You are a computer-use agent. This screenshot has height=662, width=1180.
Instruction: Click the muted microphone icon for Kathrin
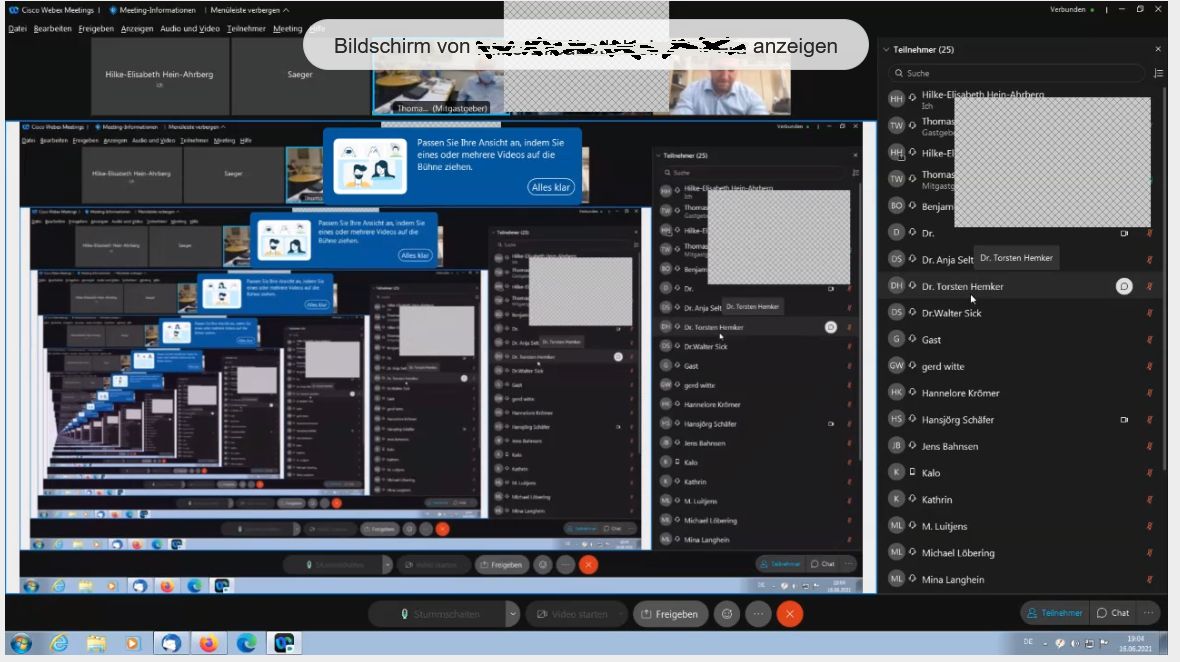point(1149,500)
